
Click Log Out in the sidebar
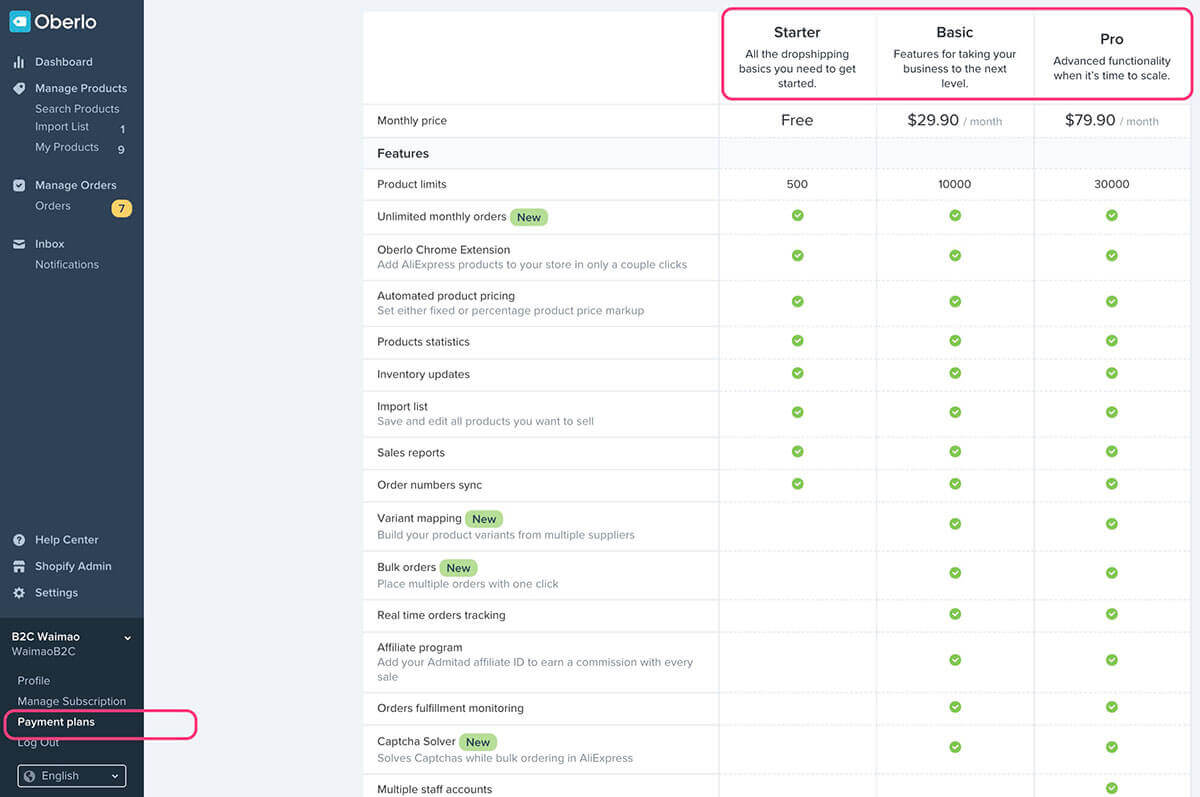coord(38,743)
